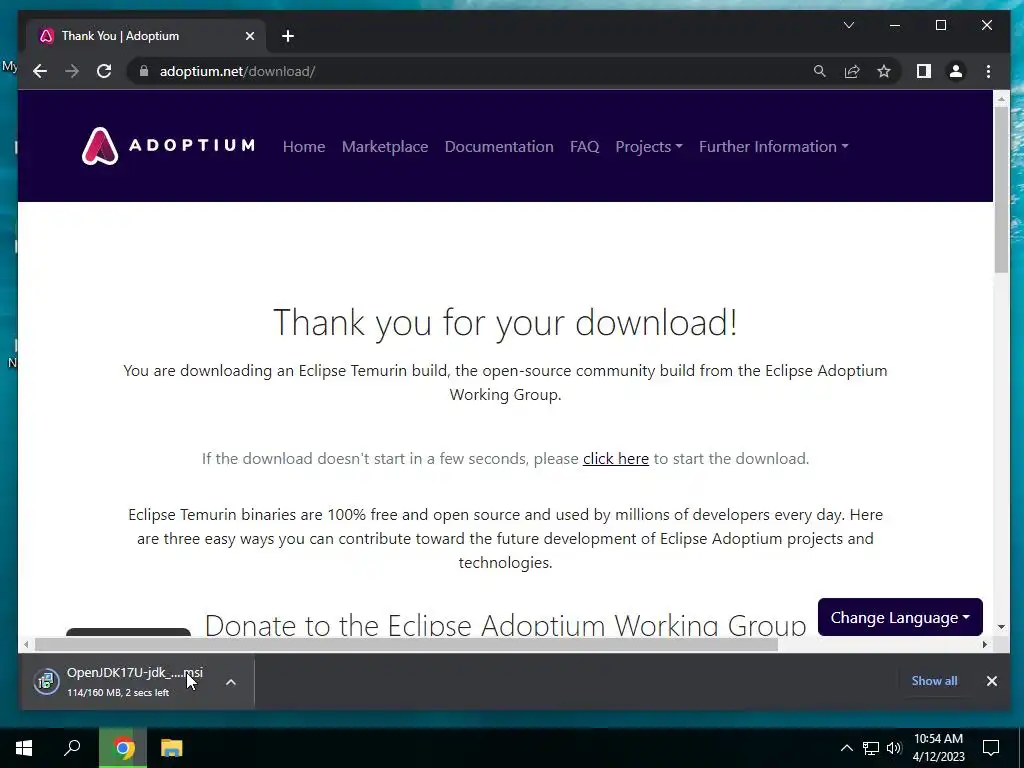Image resolution: width=1024 pixels, height=768 pixels.
Task: Open the tab search chevron
Action: (x=848, y=25)
